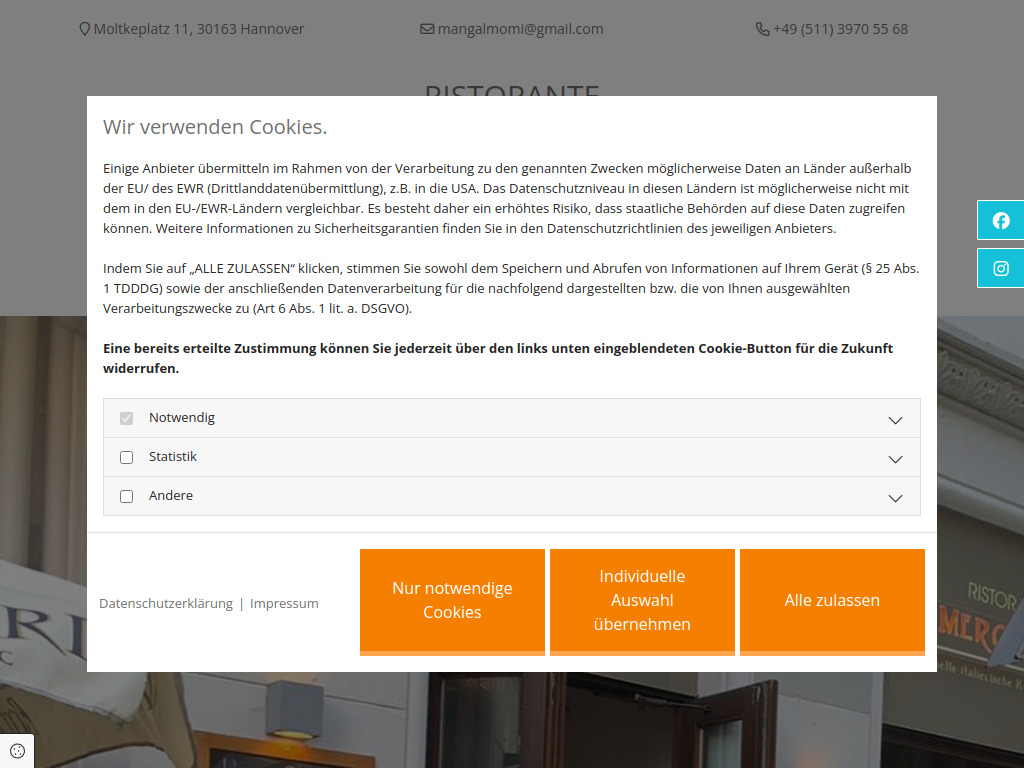Click the disabled Notwendig checkbox
The image size is (1024, 768).
click(x=126, y=418)
